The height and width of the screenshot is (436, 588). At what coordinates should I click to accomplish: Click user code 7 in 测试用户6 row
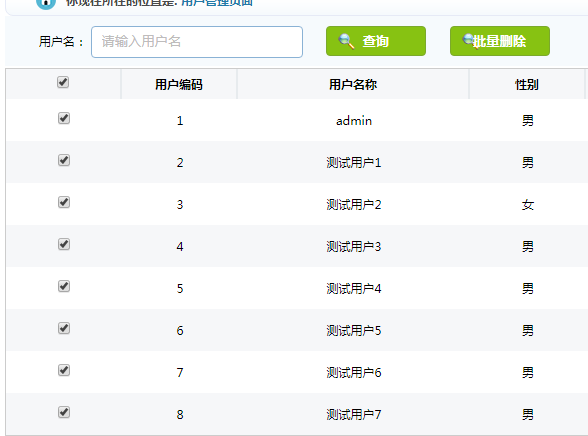tap(180, 373)
